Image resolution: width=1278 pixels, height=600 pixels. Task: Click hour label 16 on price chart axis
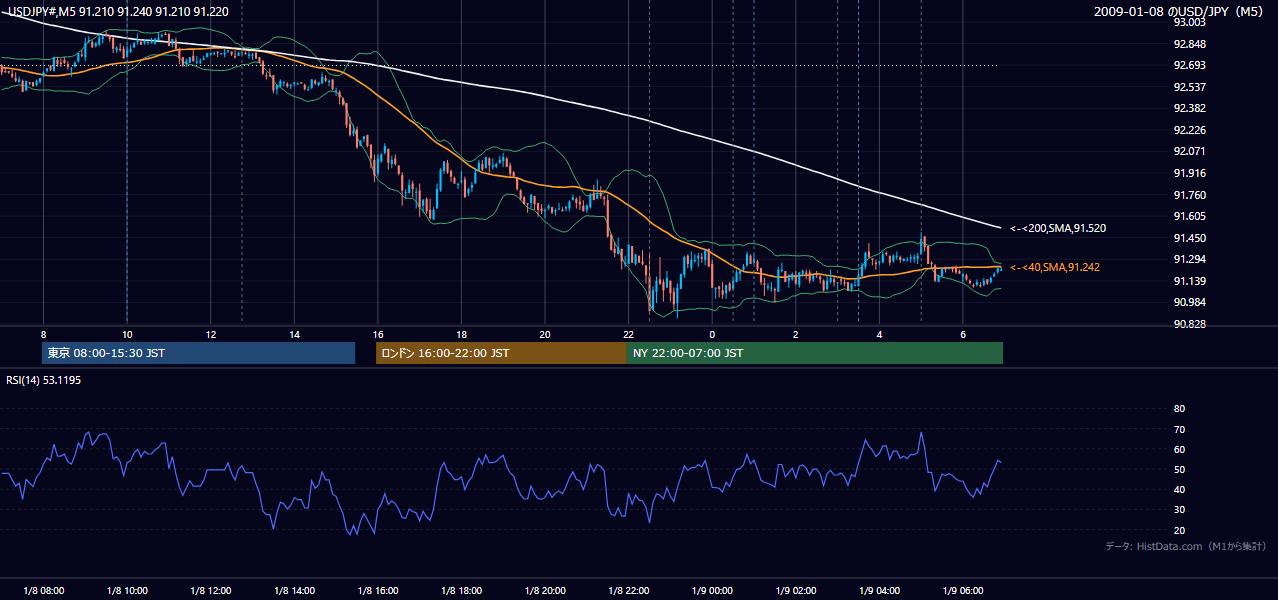coord(378,334)
